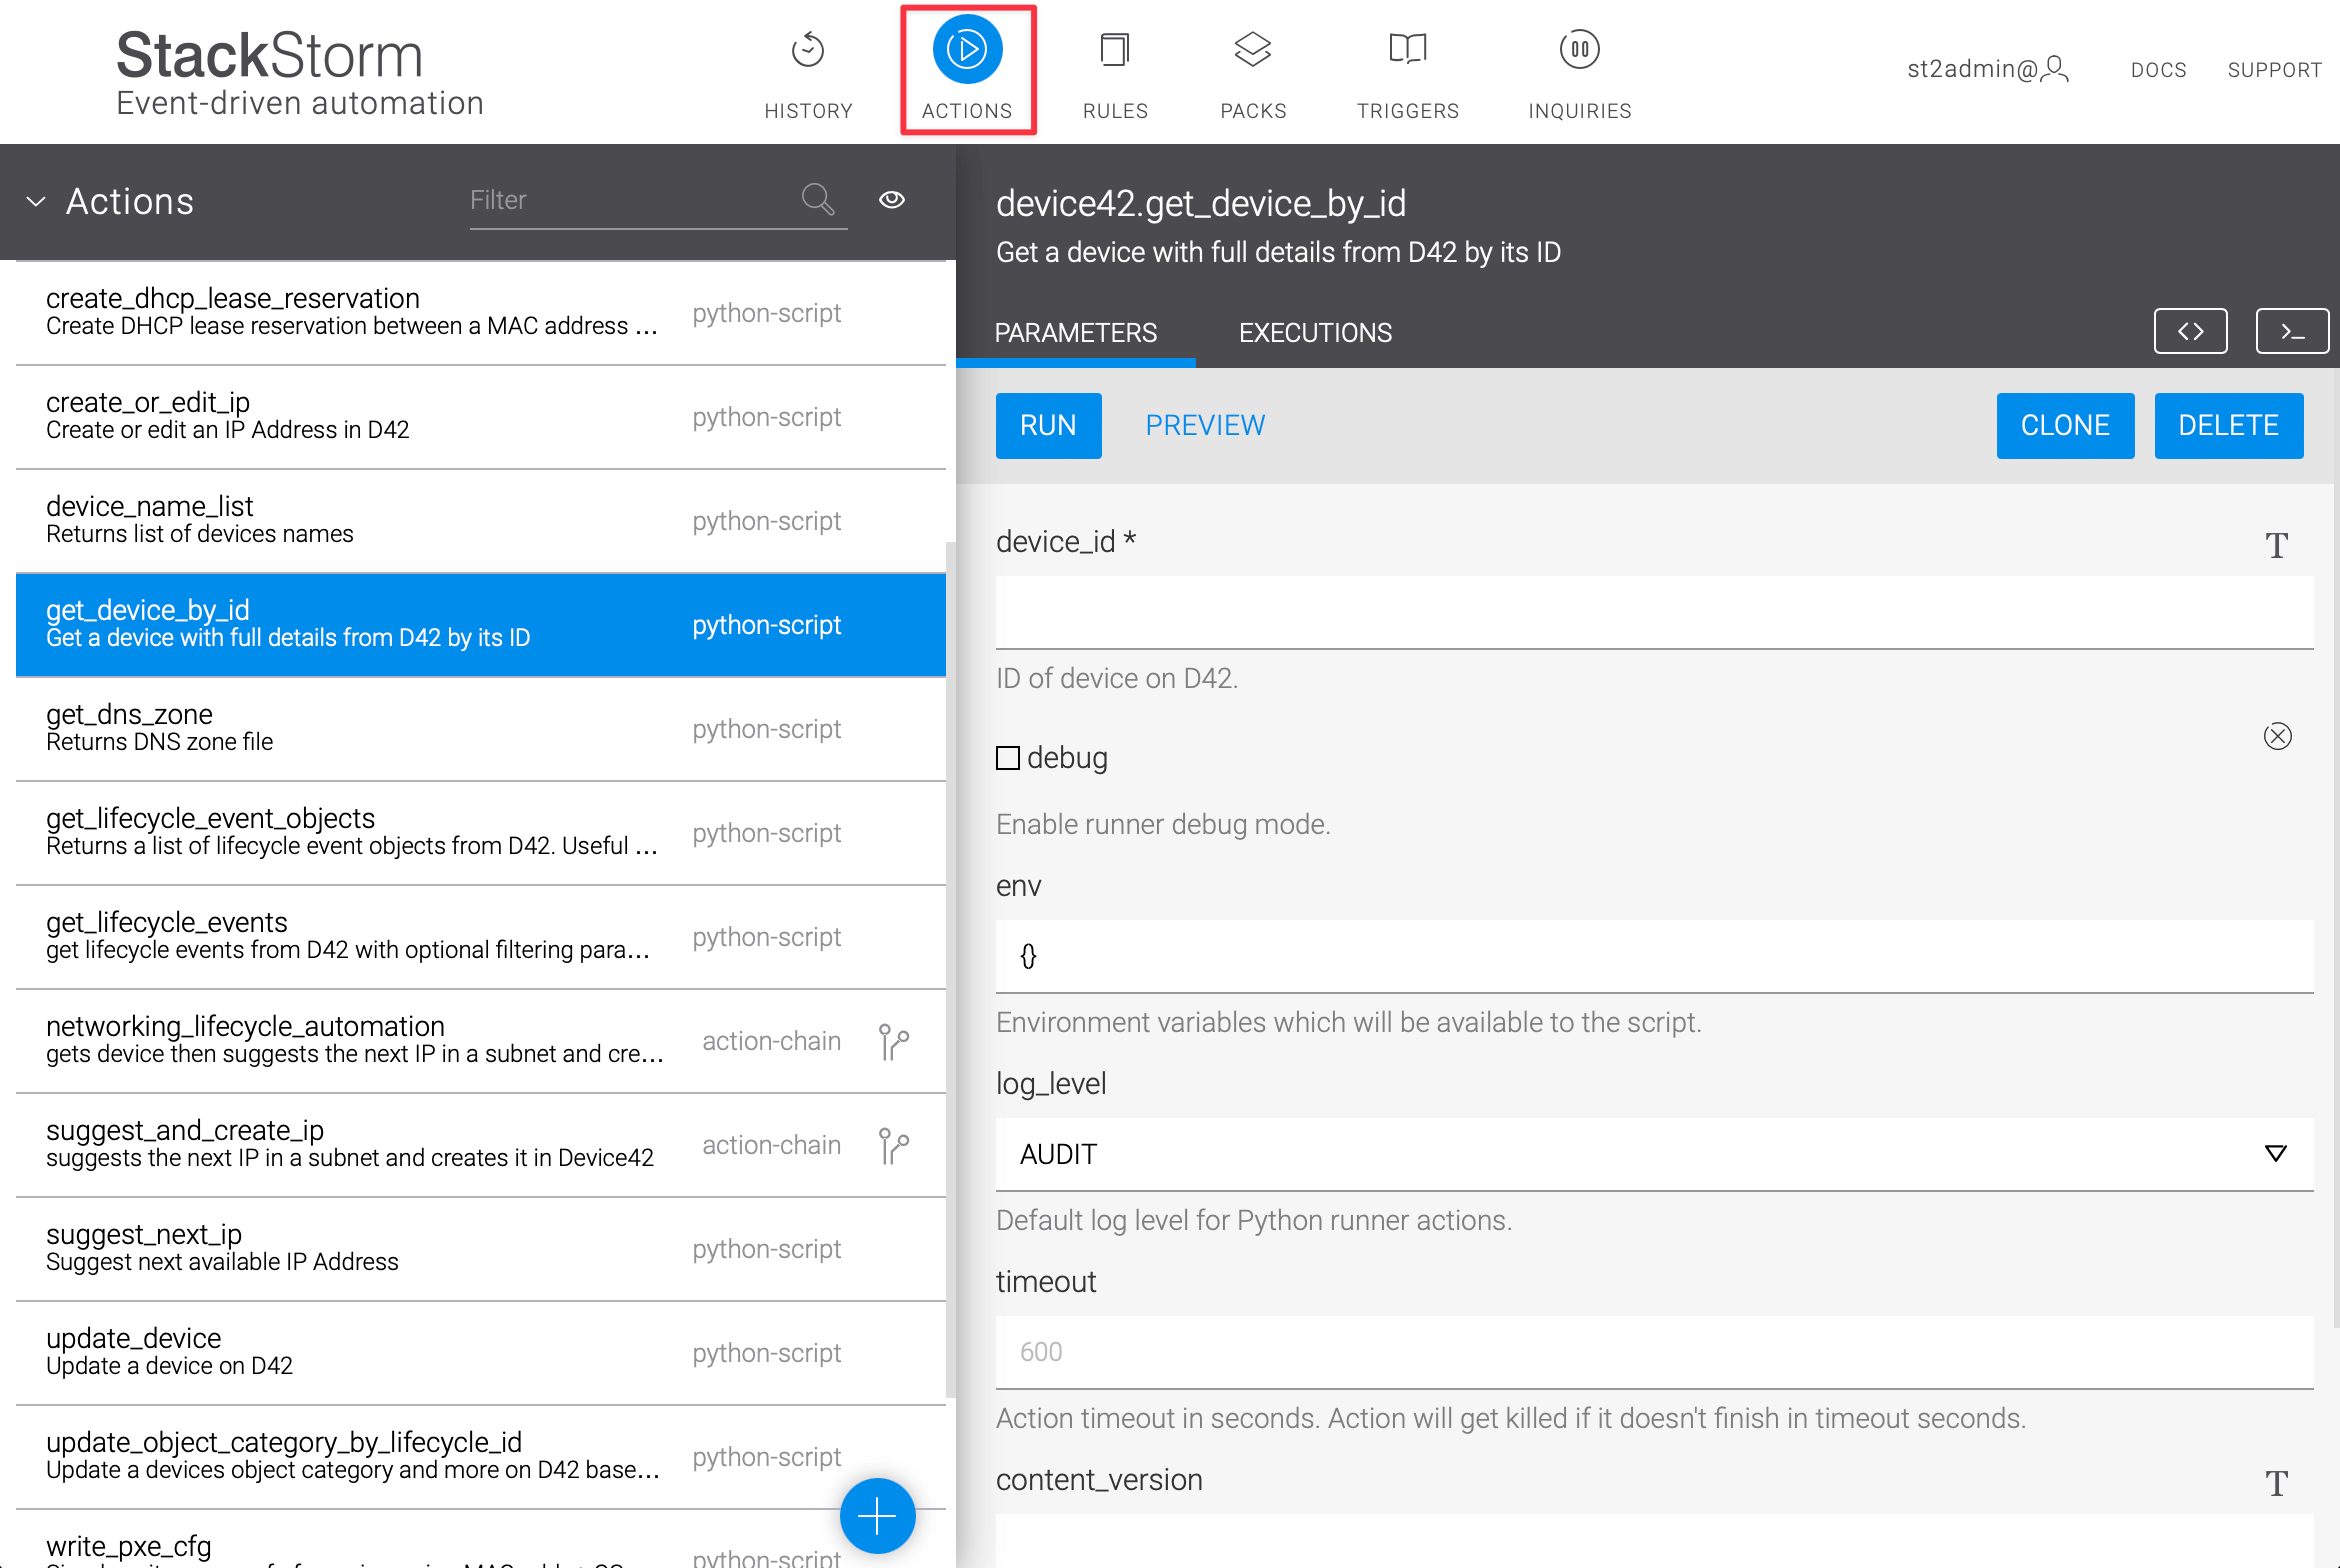Open the History view
The width and height of the screenshot is (2340, 1568).
coord(808,70)
